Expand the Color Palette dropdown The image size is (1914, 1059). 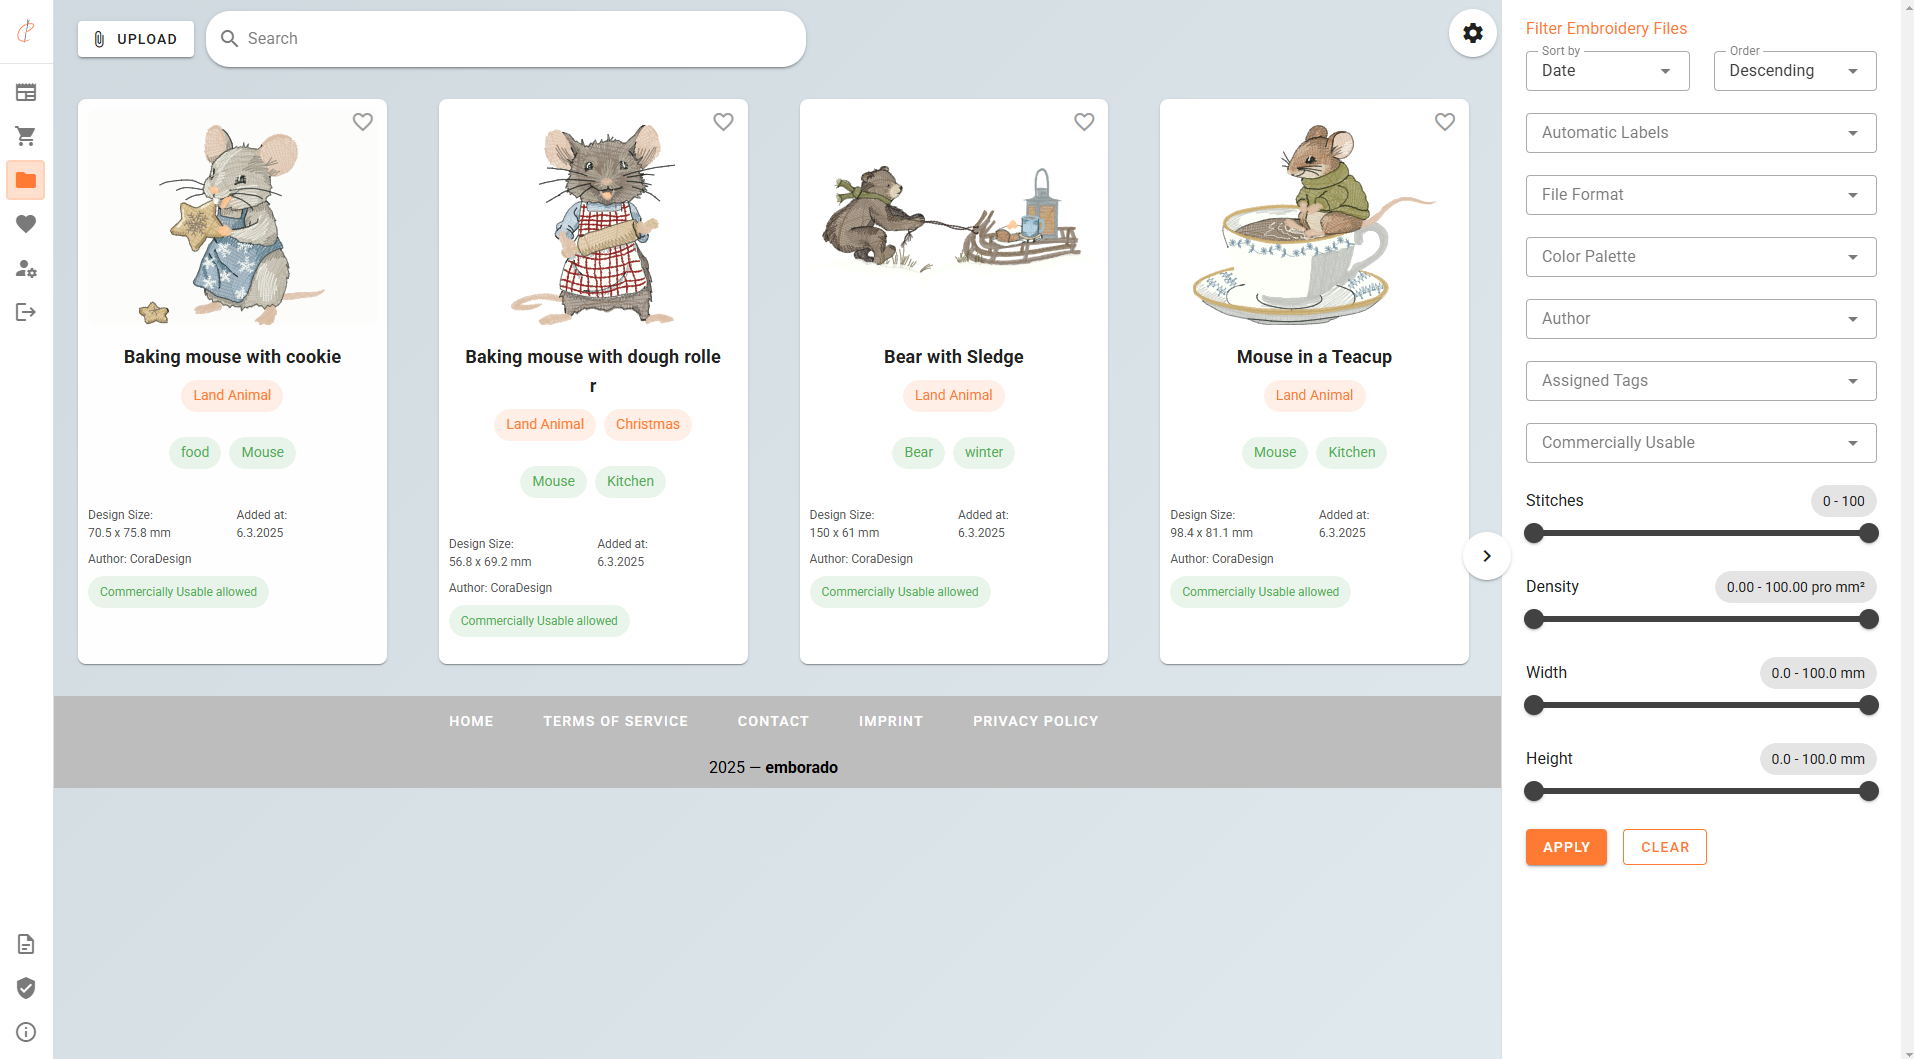[1700, 257]
